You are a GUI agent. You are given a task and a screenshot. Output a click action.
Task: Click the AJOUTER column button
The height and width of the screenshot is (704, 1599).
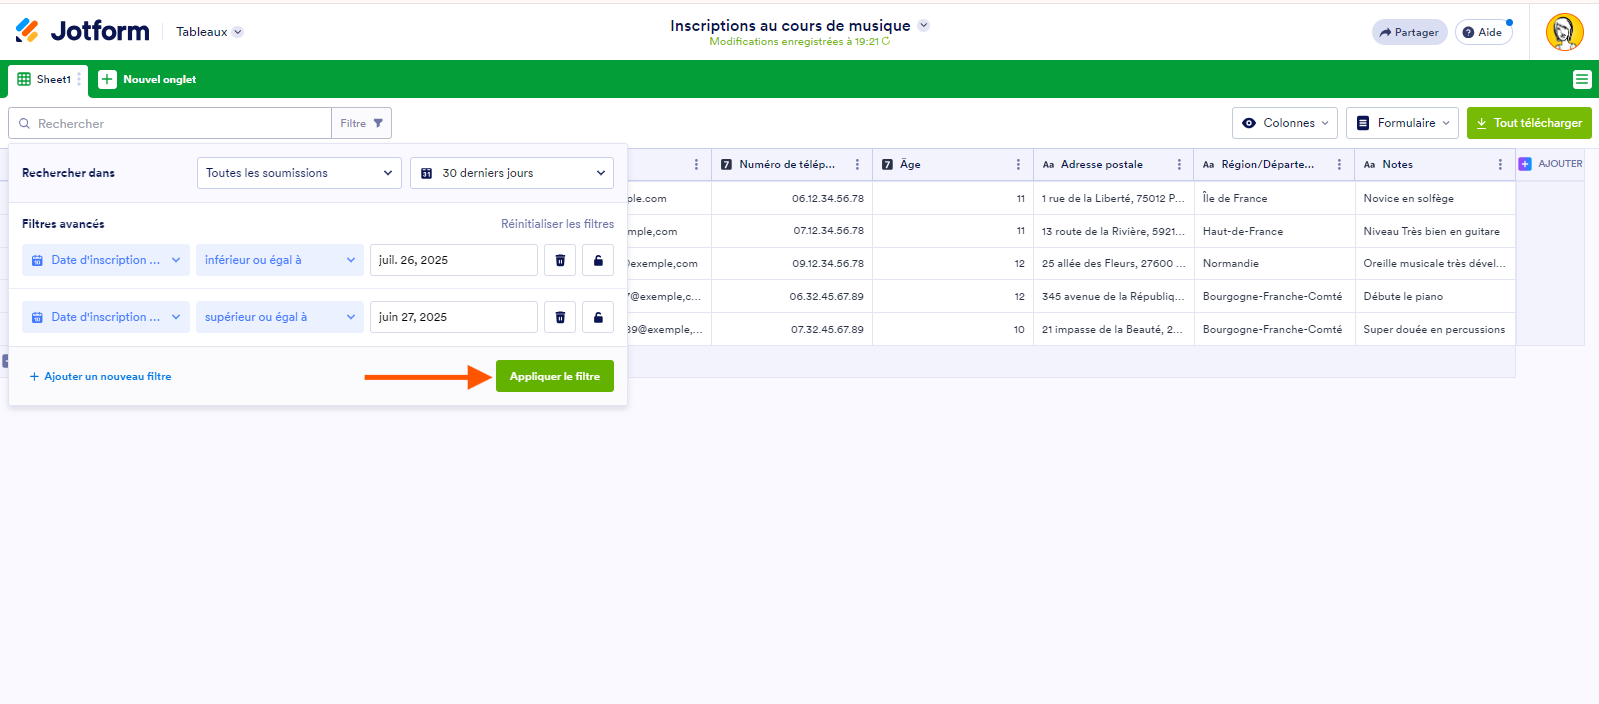click(1551, 164)
